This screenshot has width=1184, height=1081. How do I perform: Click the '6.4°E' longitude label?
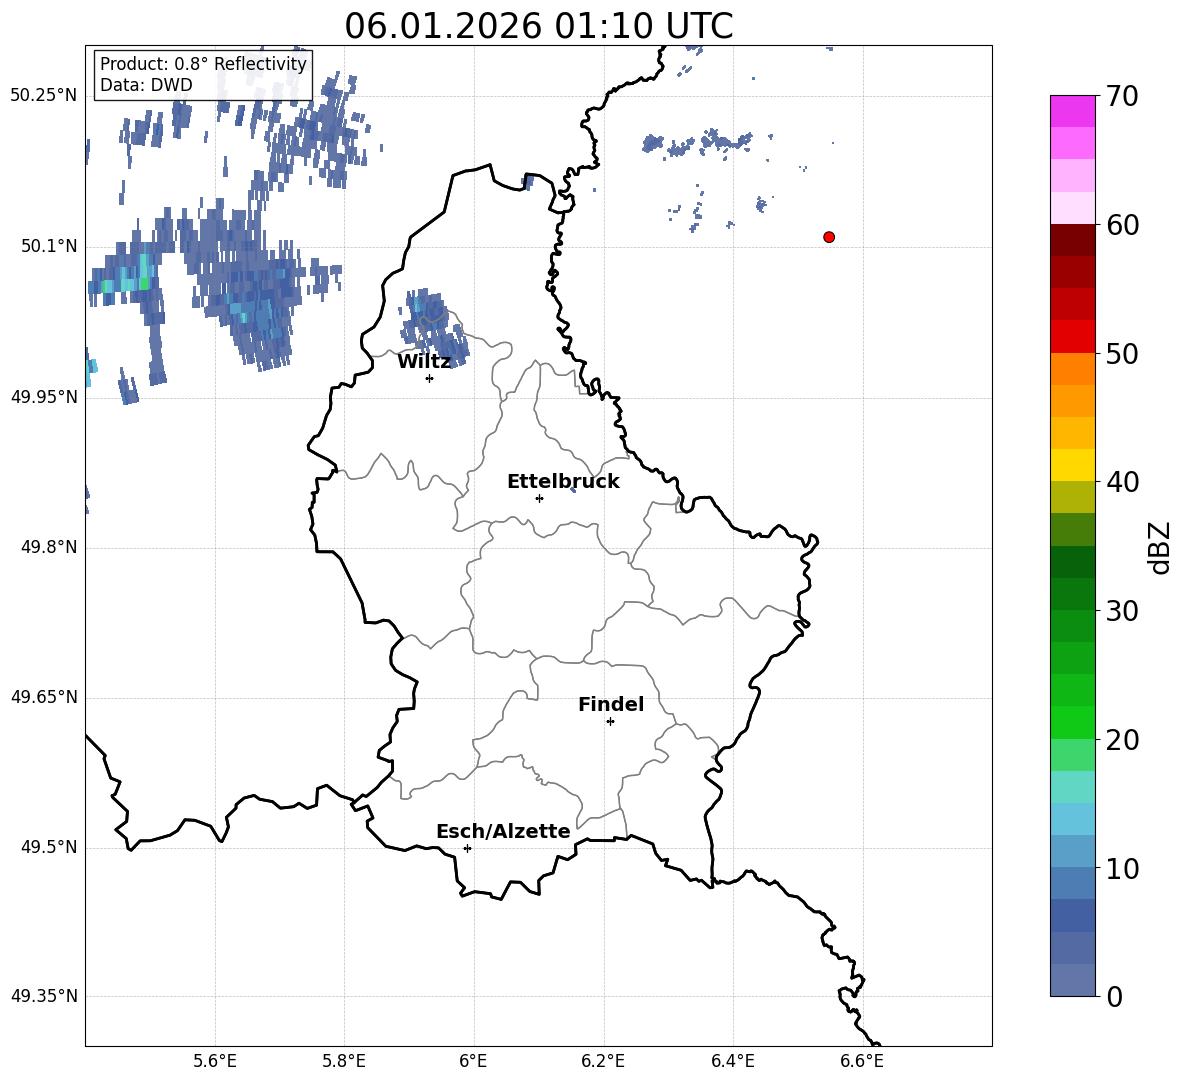[x=732, y=1061]
